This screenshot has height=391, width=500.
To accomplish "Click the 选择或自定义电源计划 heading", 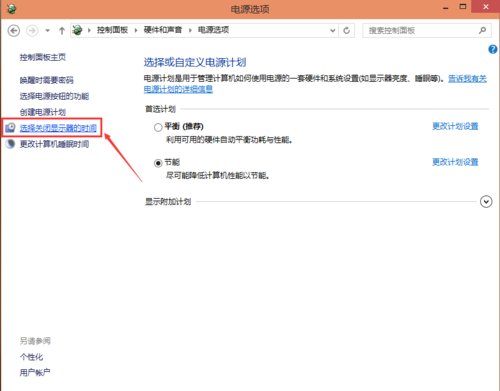I will (x=195, y=62).
